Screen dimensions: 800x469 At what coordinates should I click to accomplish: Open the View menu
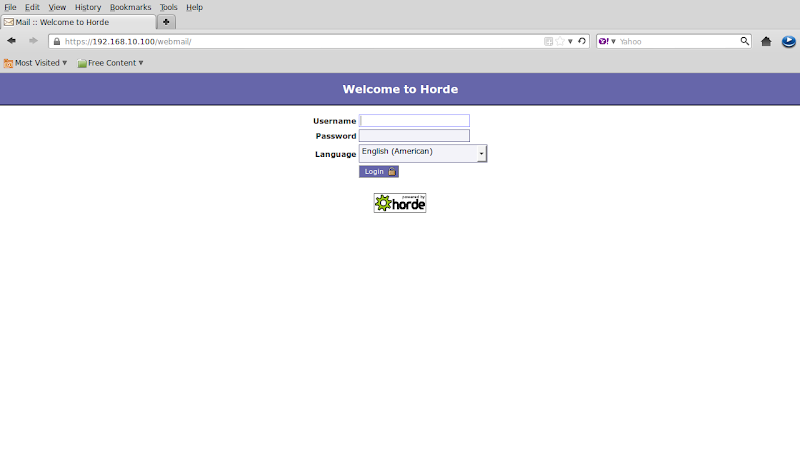pos(57,7)
